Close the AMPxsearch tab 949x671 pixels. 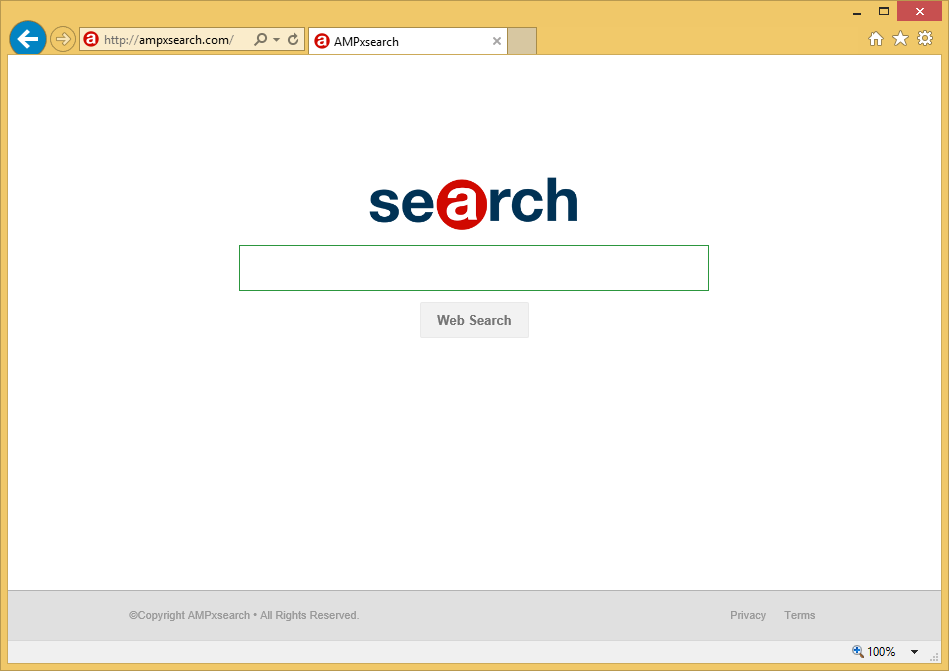coord(497,41)
